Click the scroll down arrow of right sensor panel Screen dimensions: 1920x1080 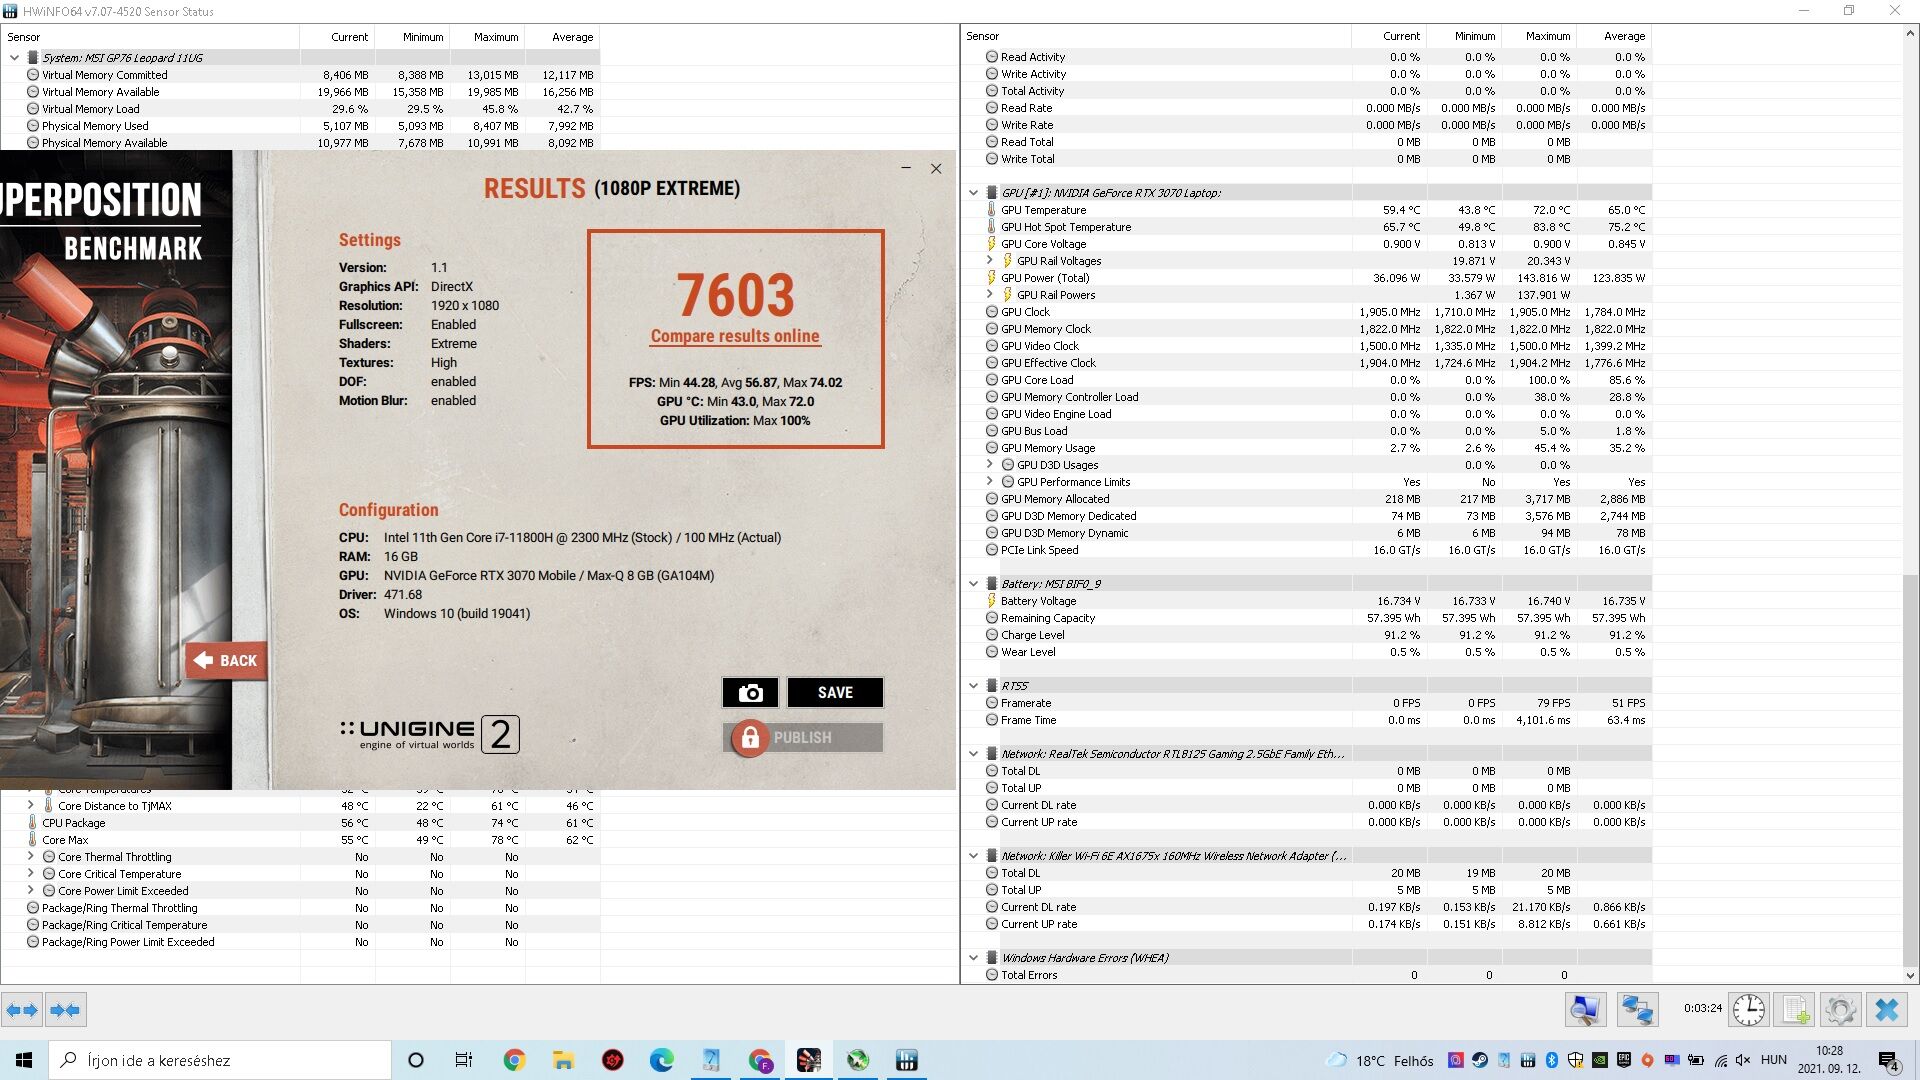click(1910, 975)
